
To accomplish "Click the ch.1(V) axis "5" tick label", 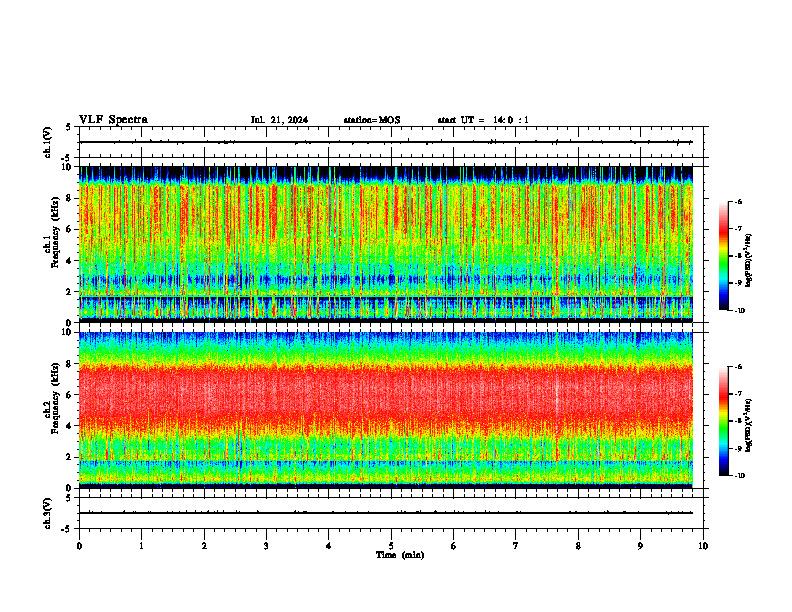I will [69, 128].
